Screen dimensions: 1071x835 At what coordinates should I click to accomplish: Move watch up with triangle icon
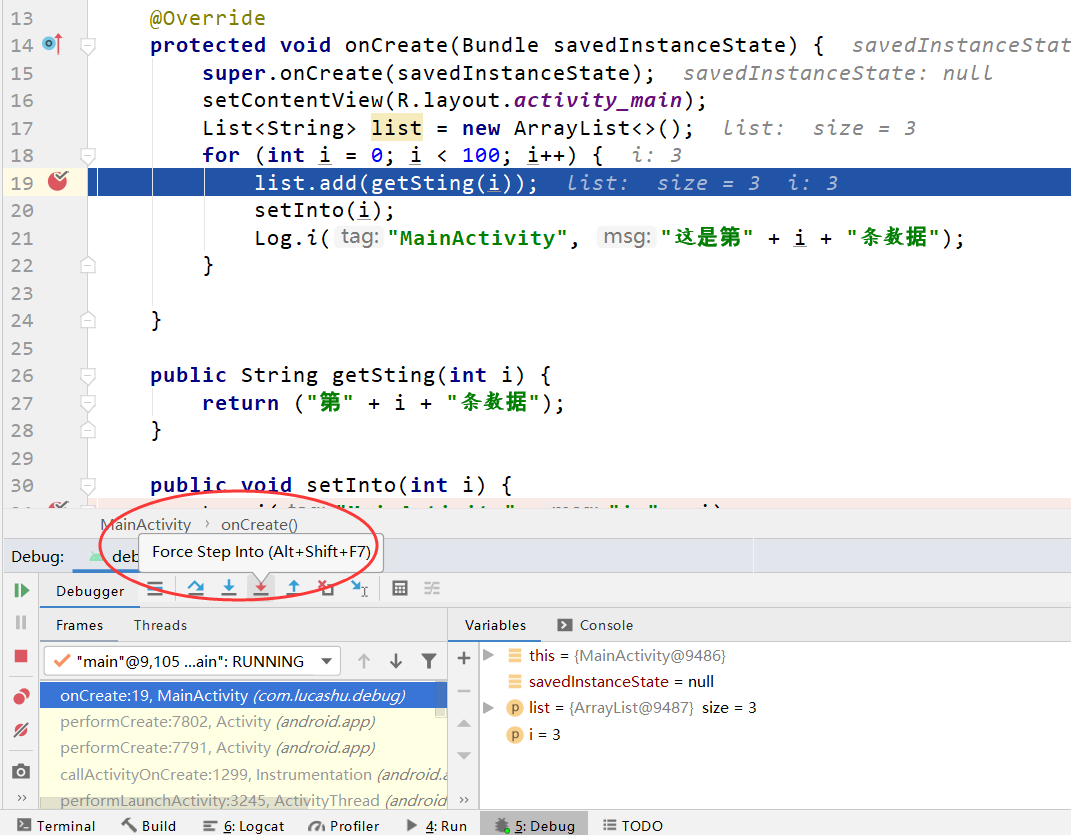[464, 723]
